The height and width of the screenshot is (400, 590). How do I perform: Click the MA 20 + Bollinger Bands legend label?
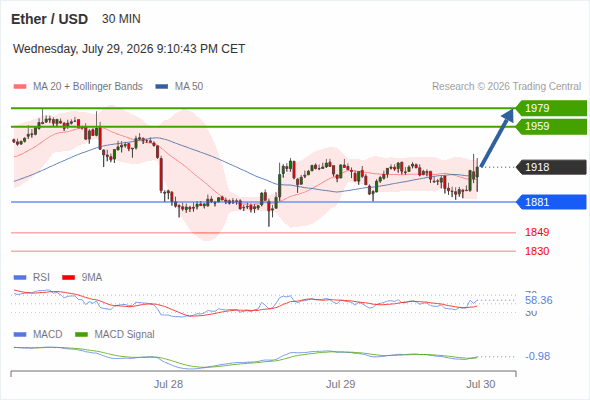click(x=88, y=87)
